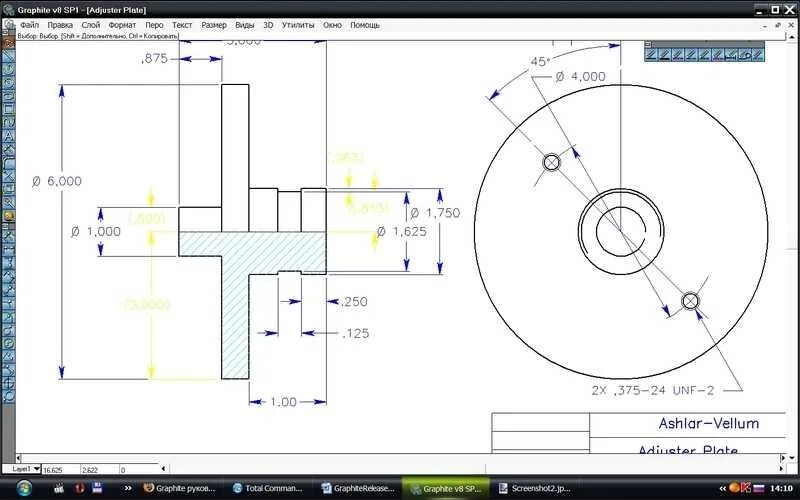Click the X coordinate field showing 16.625
Image resolution: width=800 pixels, height=500 pixels.
[x=60, y=469]
